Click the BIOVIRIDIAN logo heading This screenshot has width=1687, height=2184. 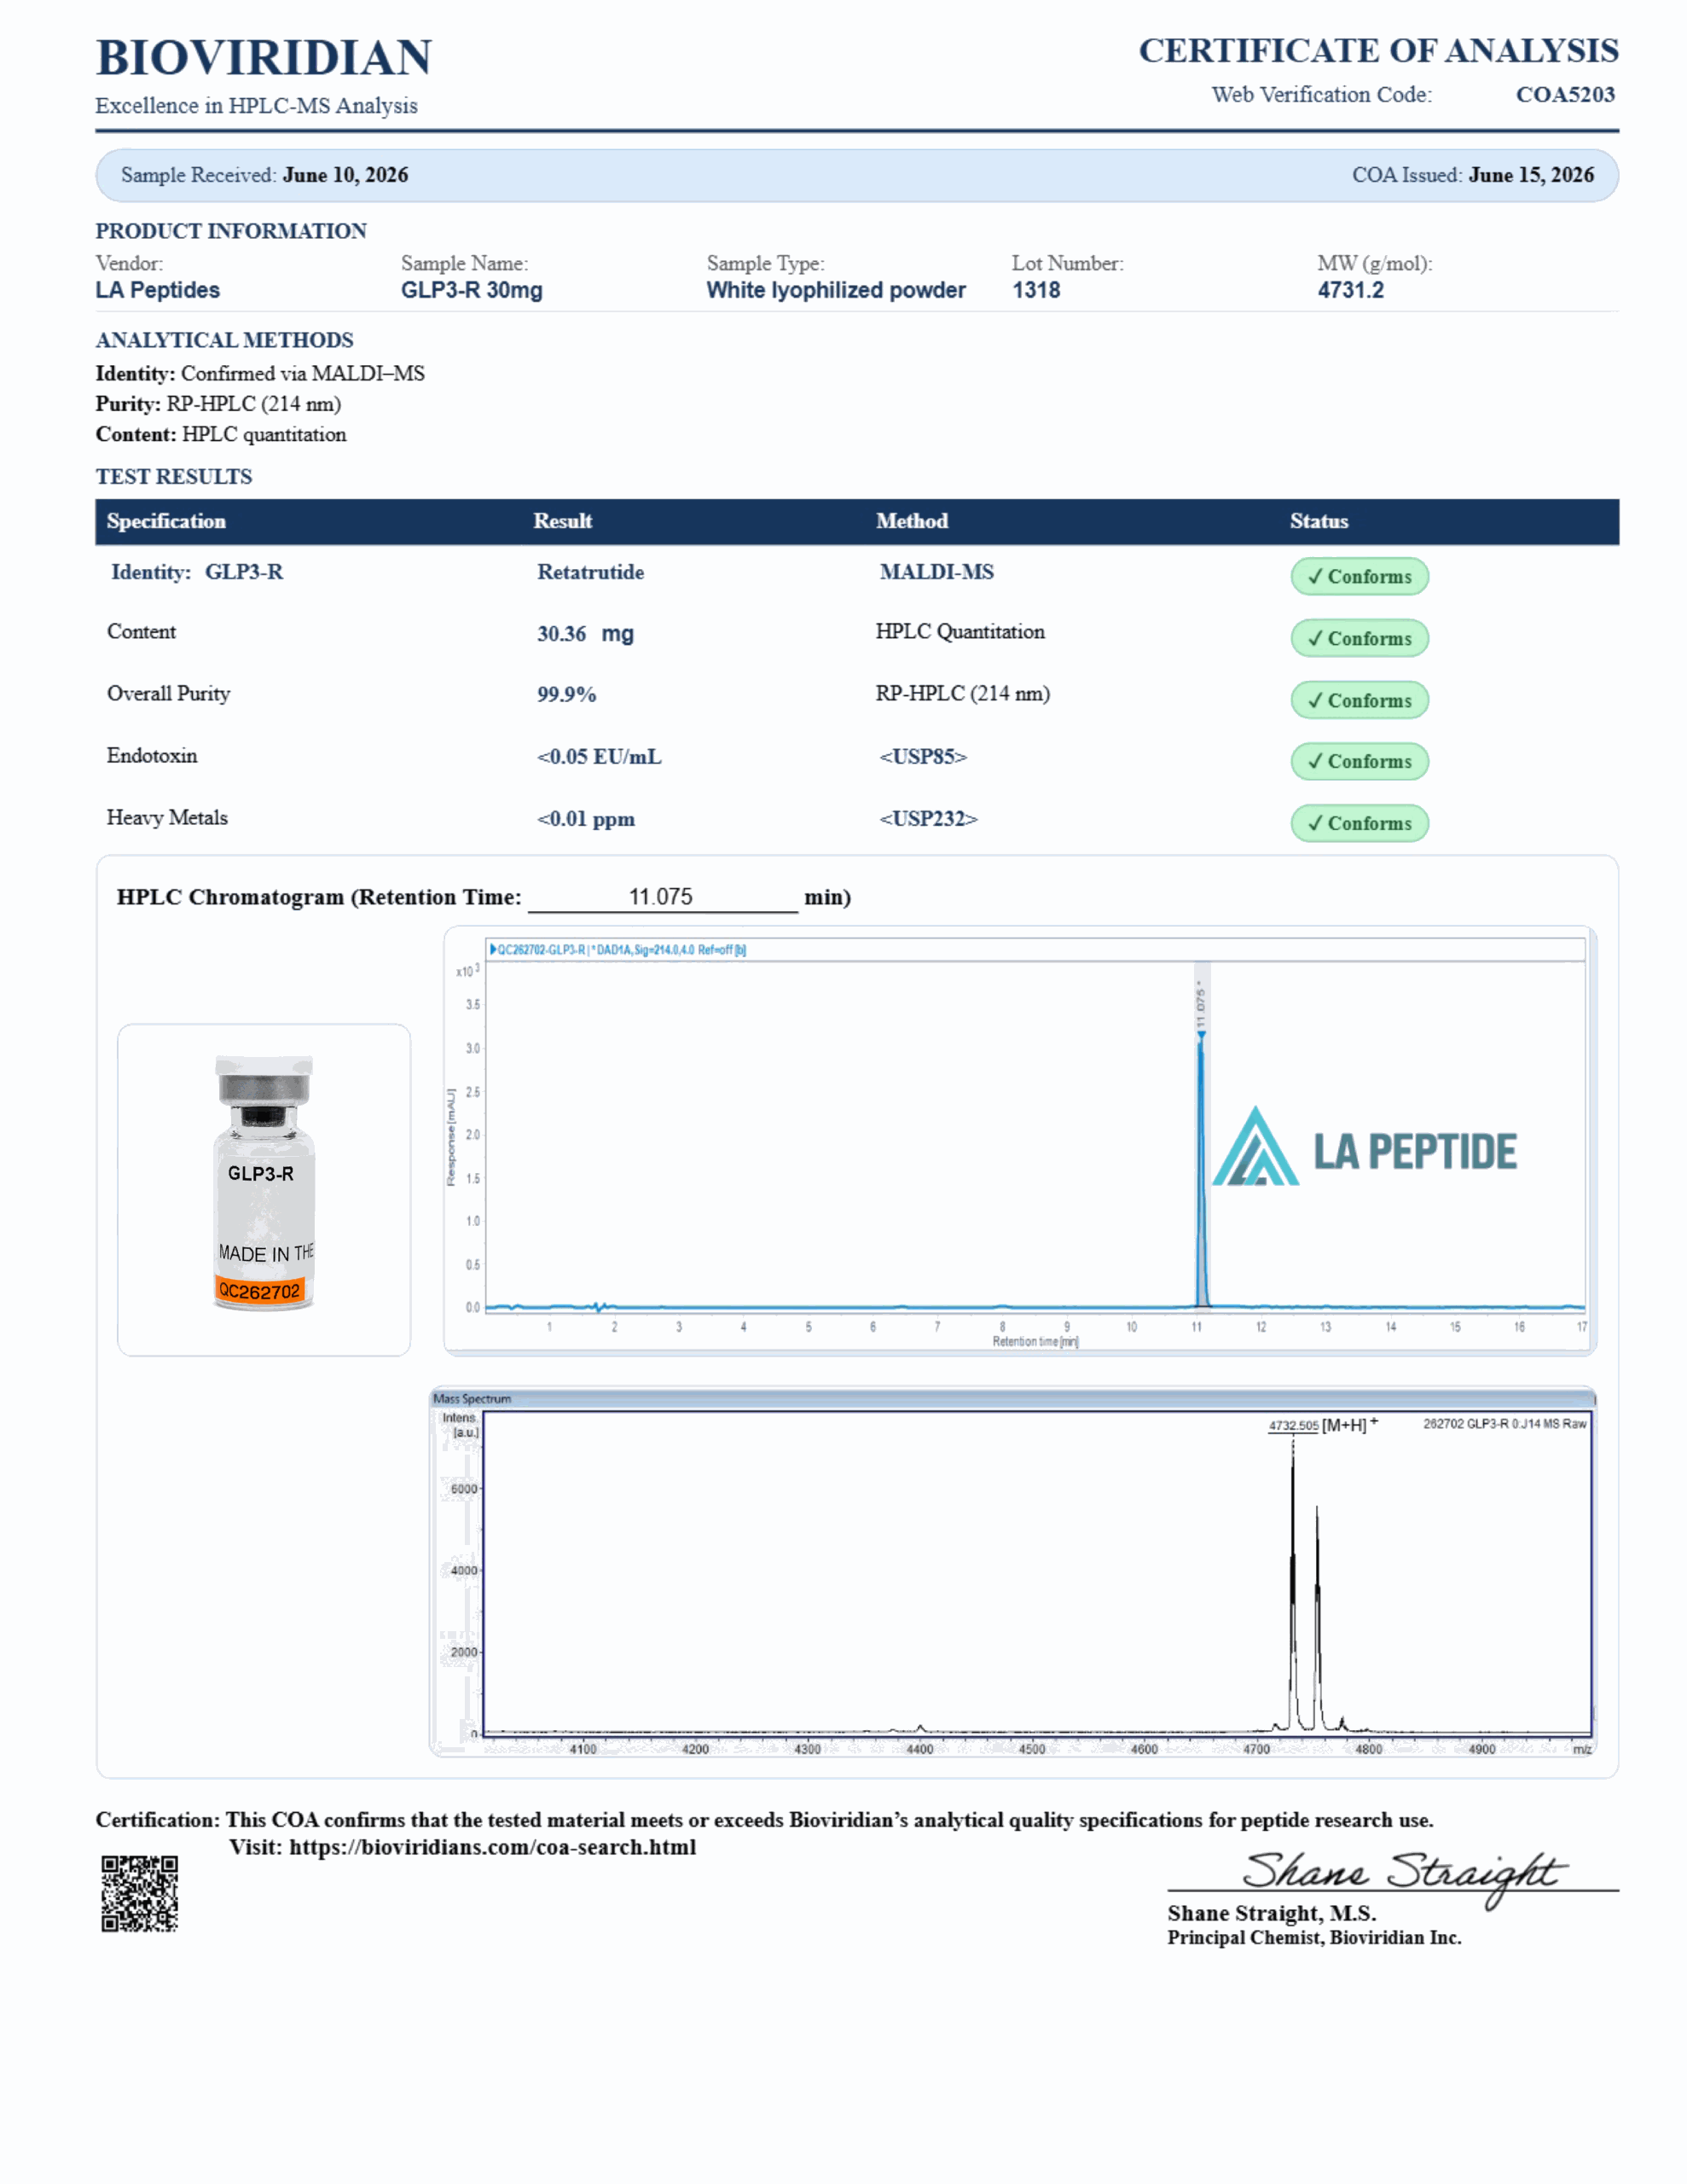(264, 57)
